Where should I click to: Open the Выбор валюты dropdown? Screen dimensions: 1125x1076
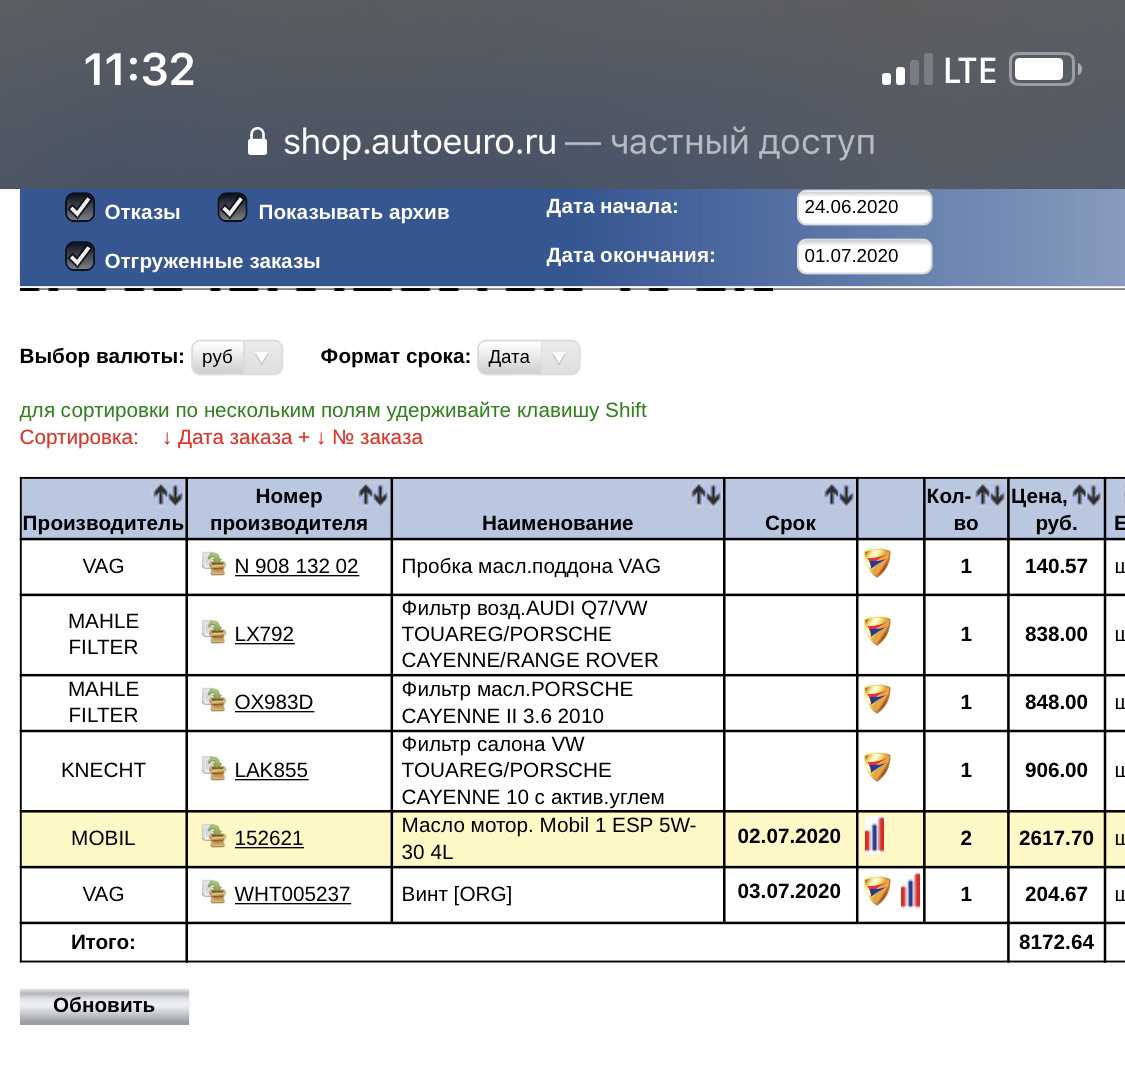pyautogui.click(x=237, y=357)
